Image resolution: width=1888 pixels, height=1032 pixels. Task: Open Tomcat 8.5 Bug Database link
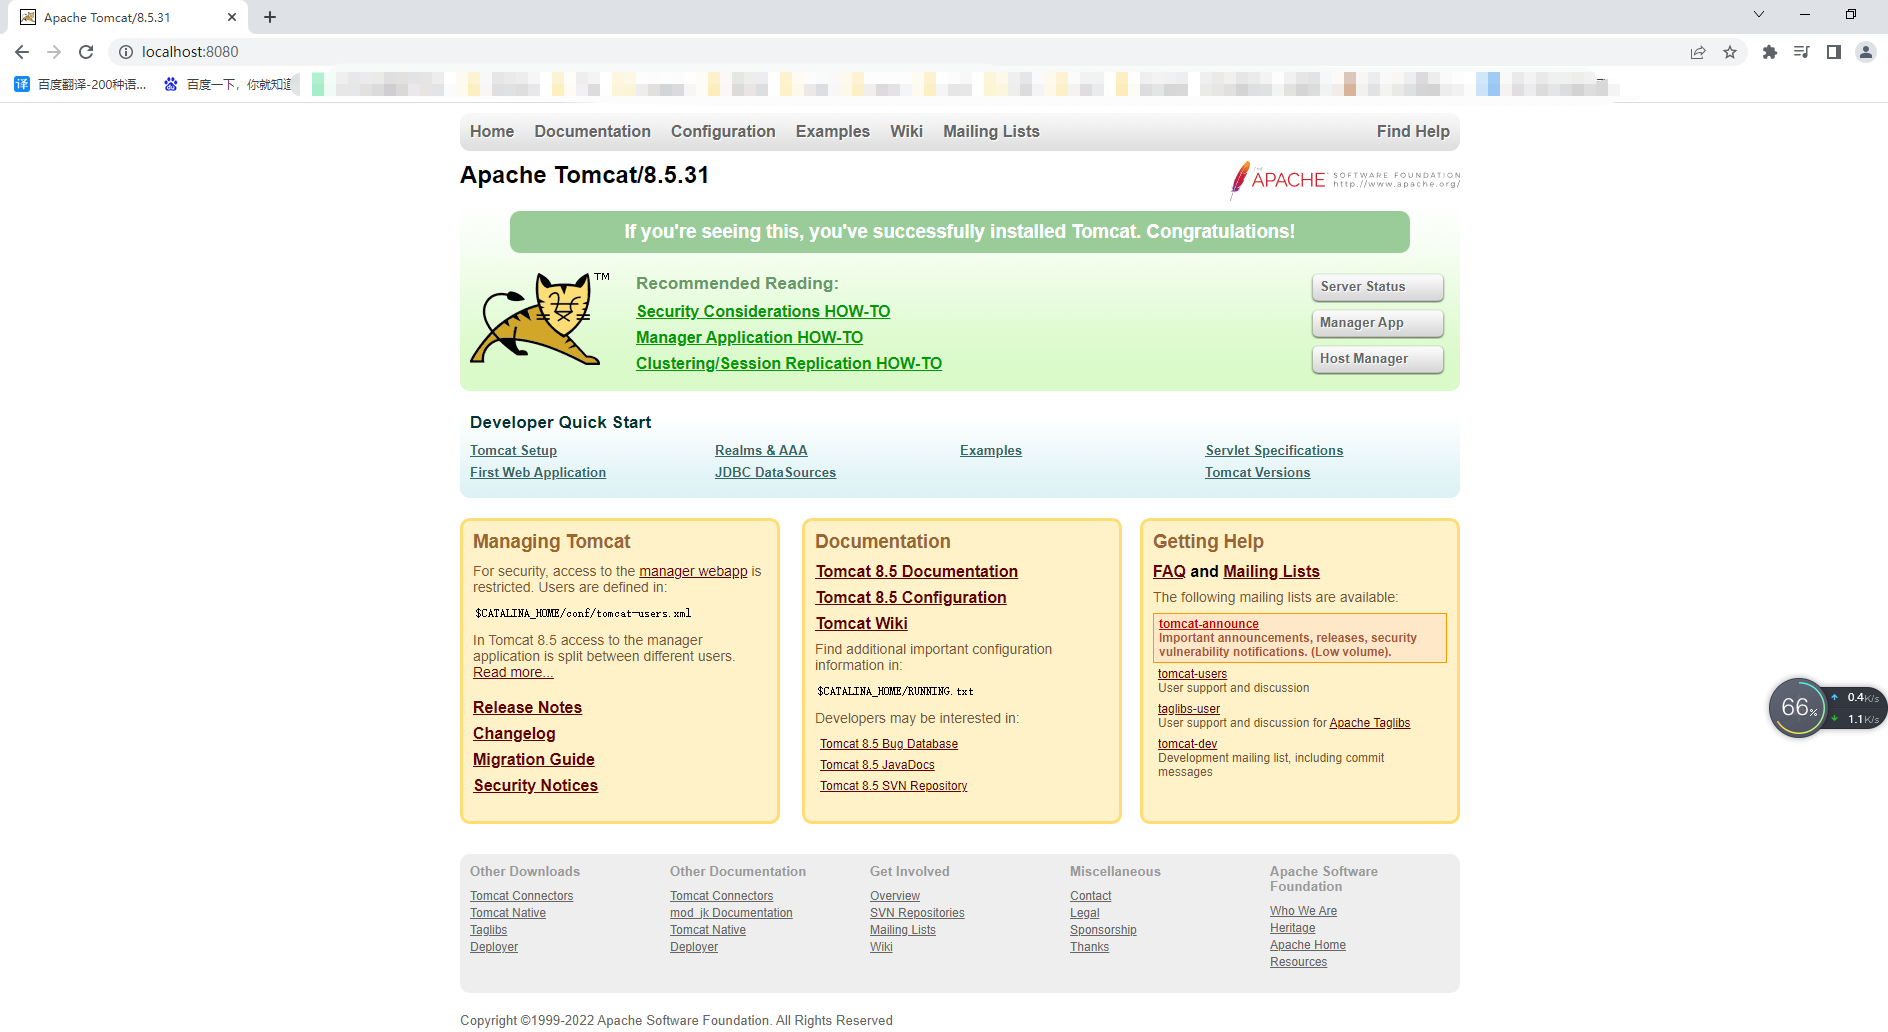889,744
